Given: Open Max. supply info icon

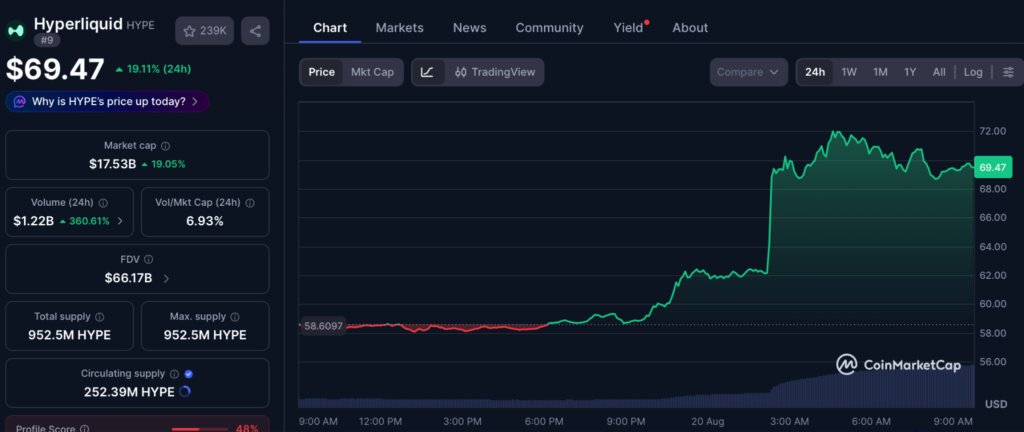Looking at the screenshot, I should [x=234, y=316].
